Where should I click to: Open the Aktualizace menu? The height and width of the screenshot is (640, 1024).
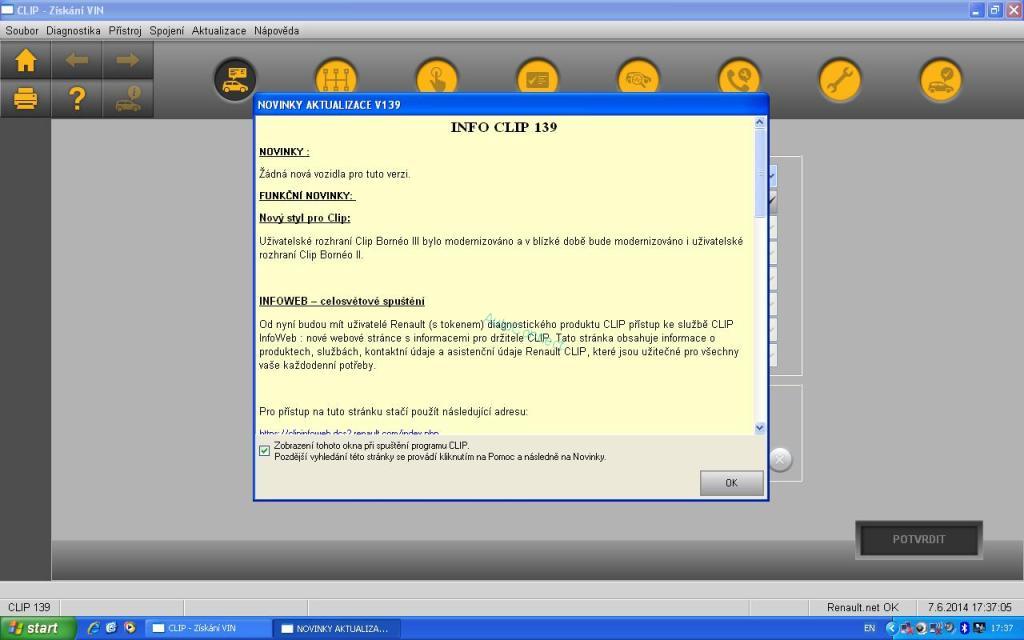click(219, 31)
